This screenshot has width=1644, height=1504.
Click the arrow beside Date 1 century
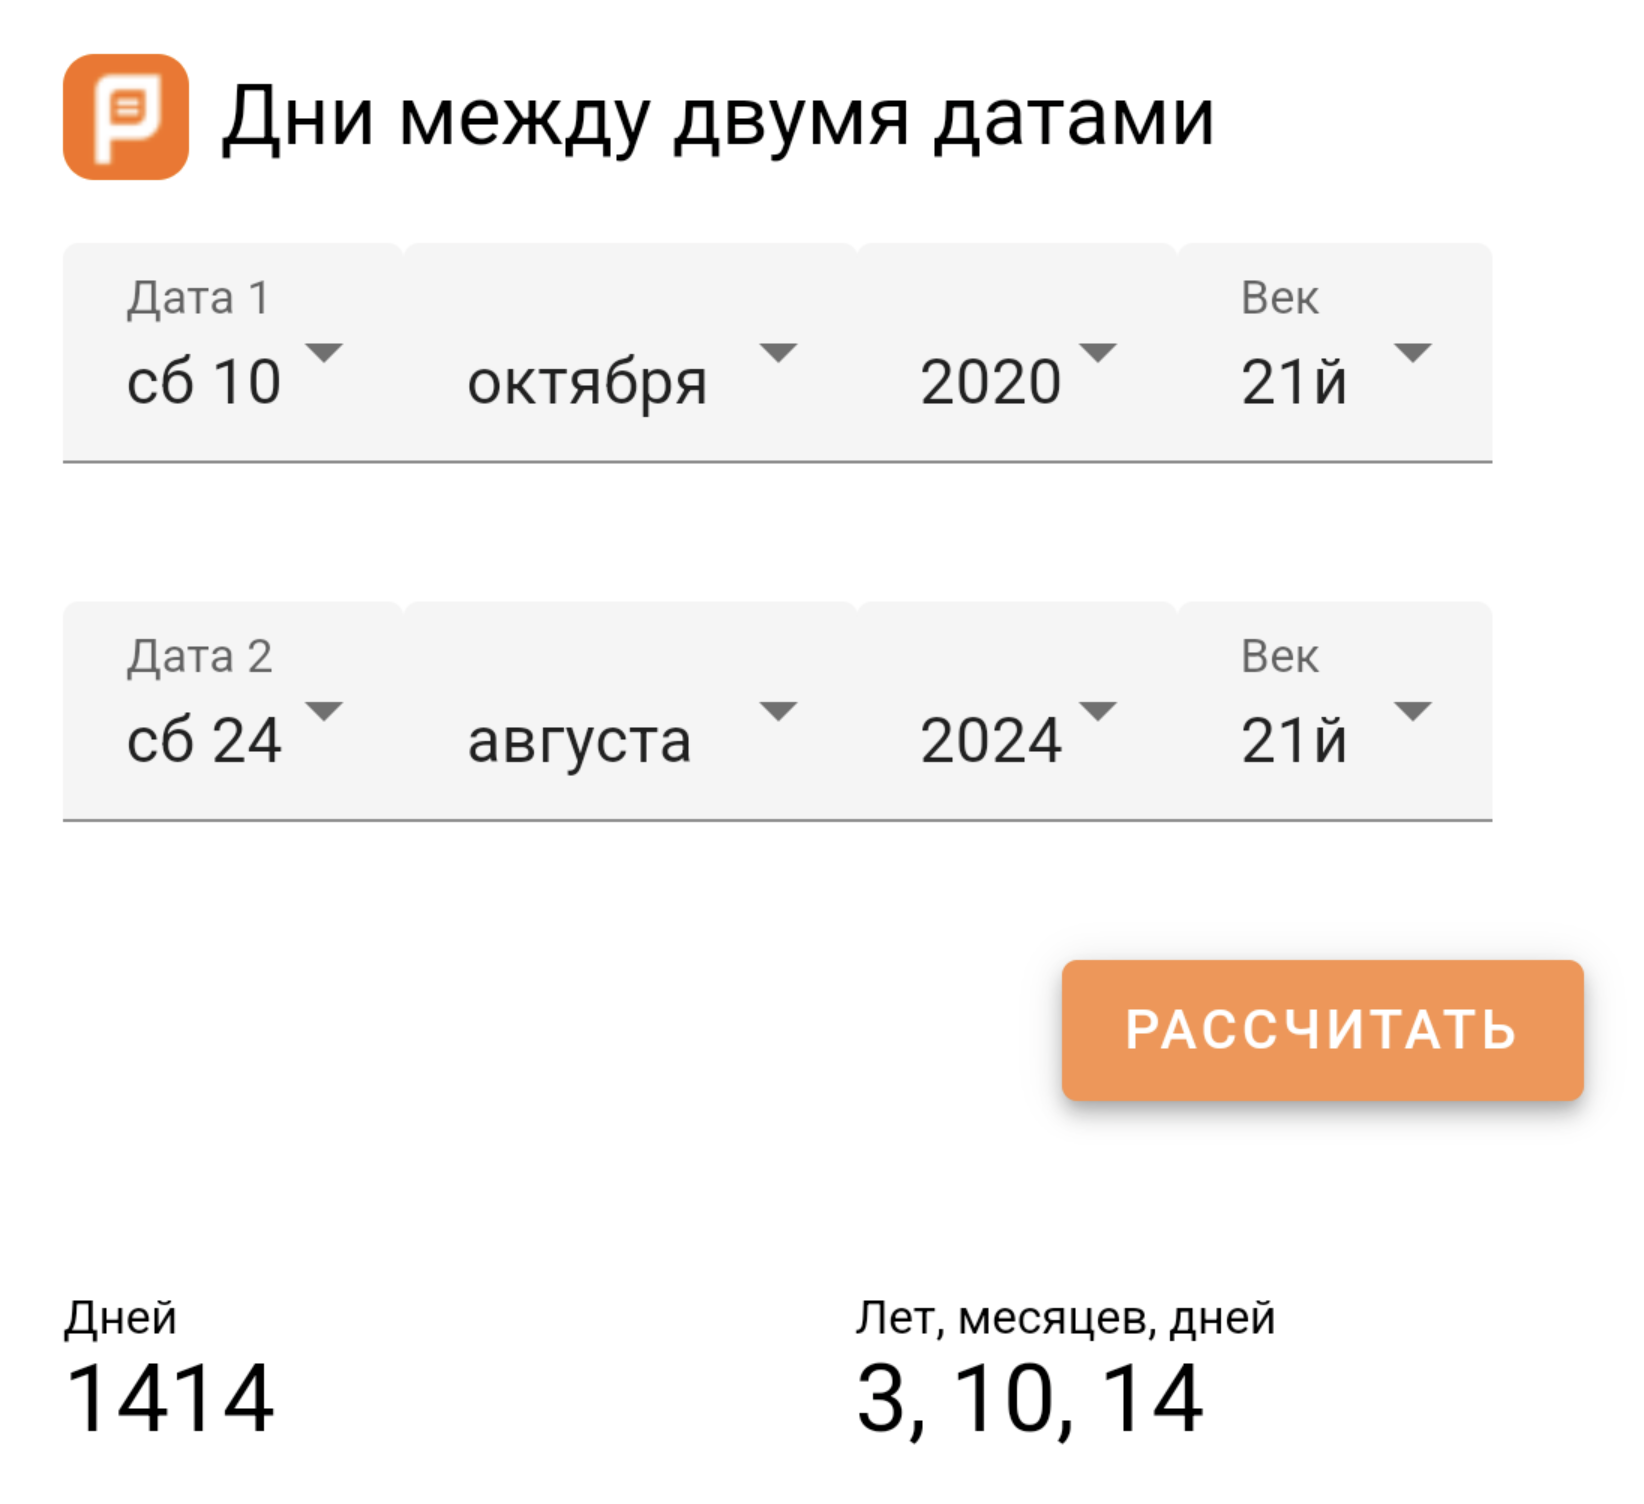coord(1412,352)
